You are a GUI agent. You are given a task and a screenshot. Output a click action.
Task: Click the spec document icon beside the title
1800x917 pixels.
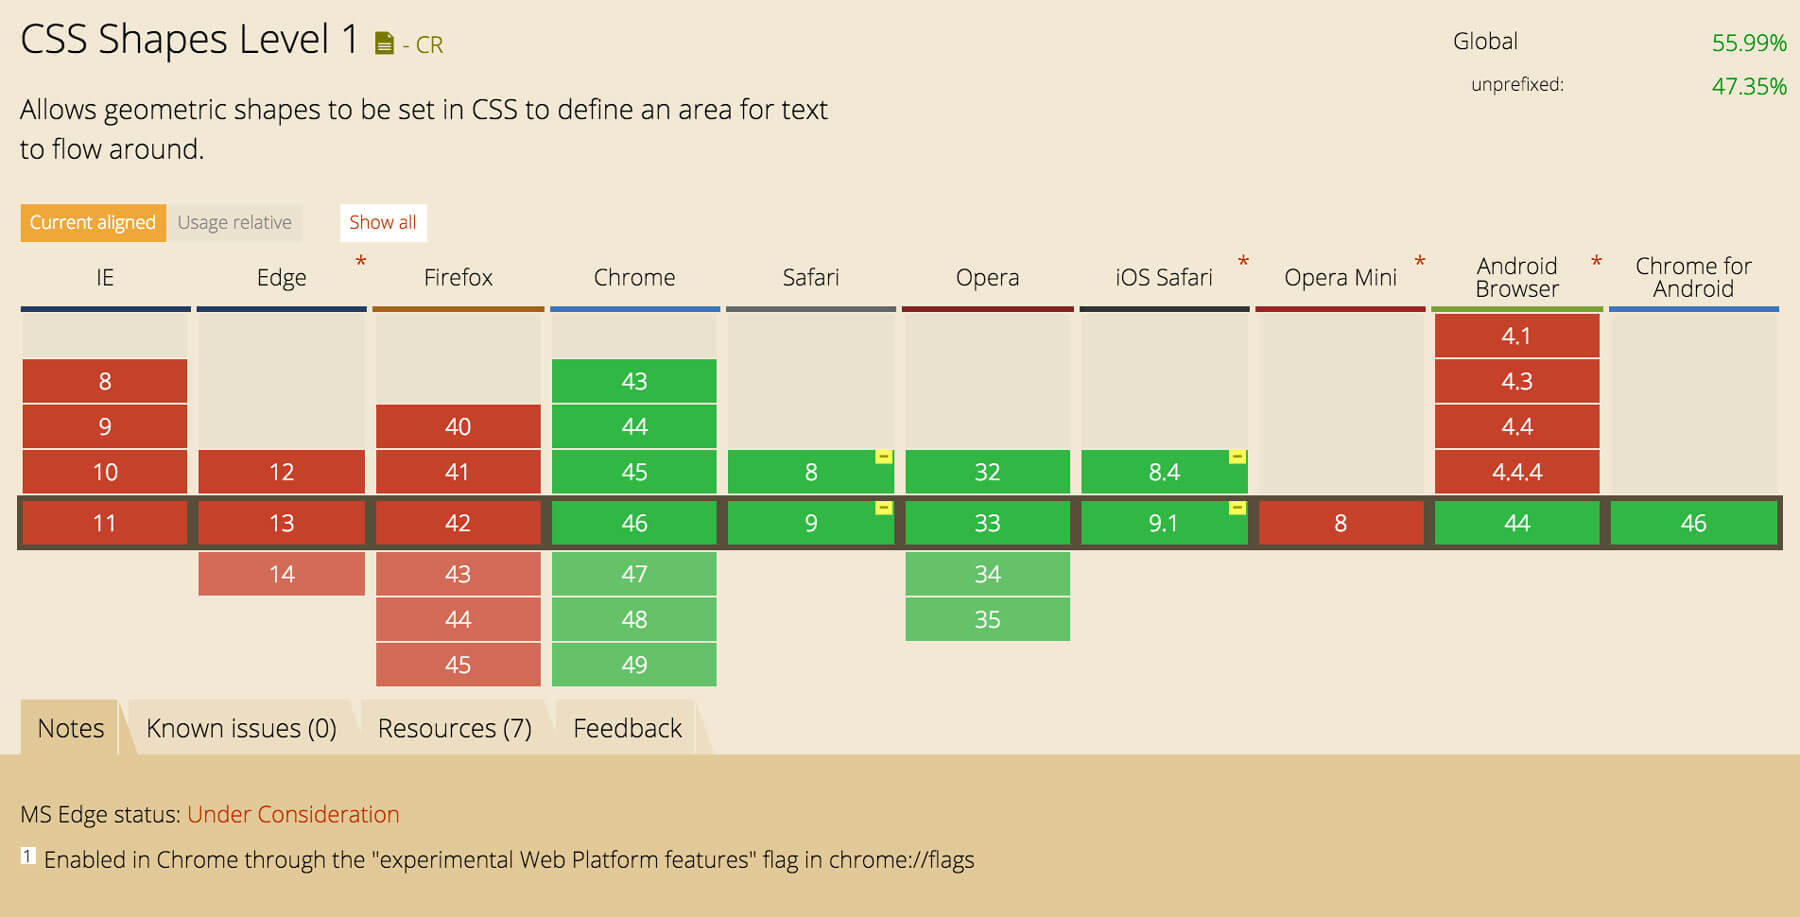384,43
